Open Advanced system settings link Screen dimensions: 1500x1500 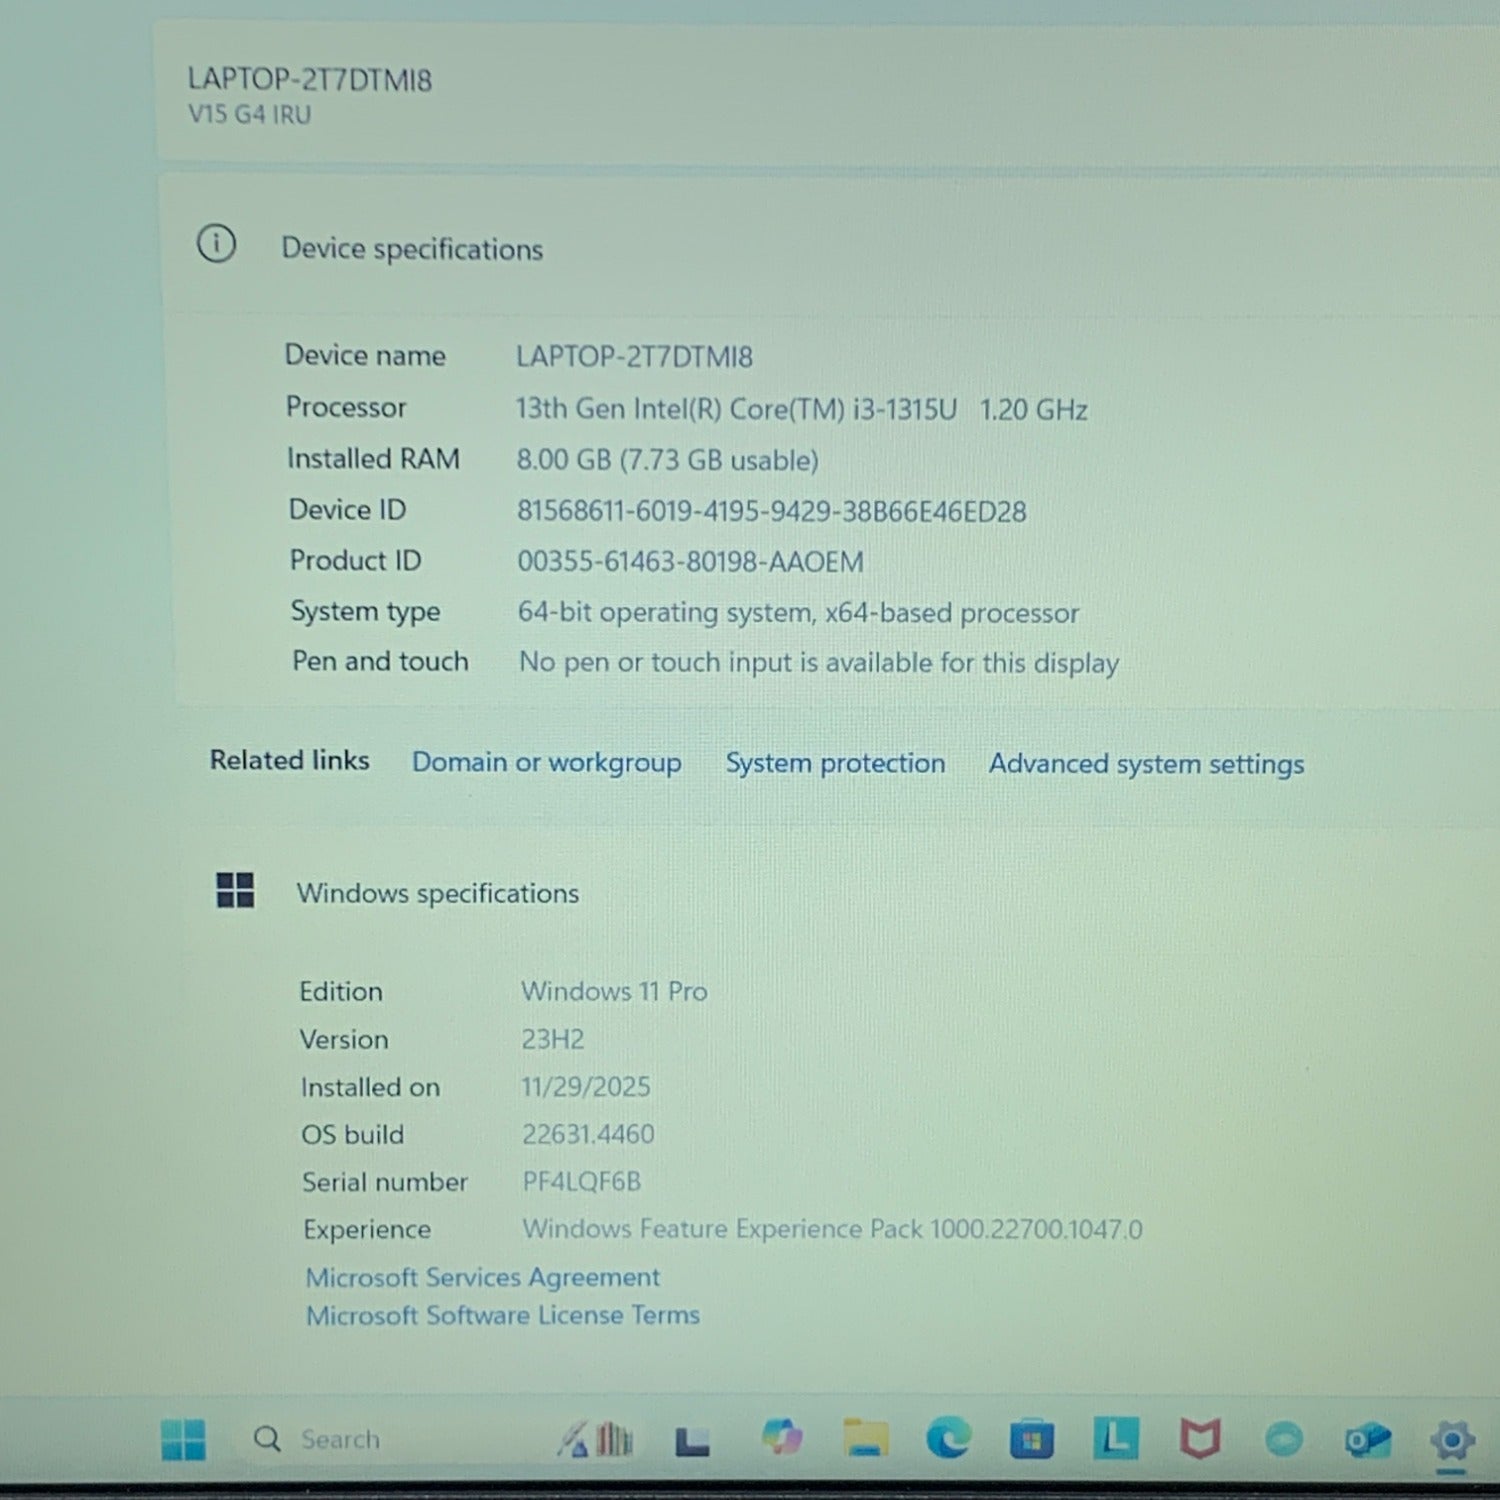pyautogui.click(x=1146, y=764)
